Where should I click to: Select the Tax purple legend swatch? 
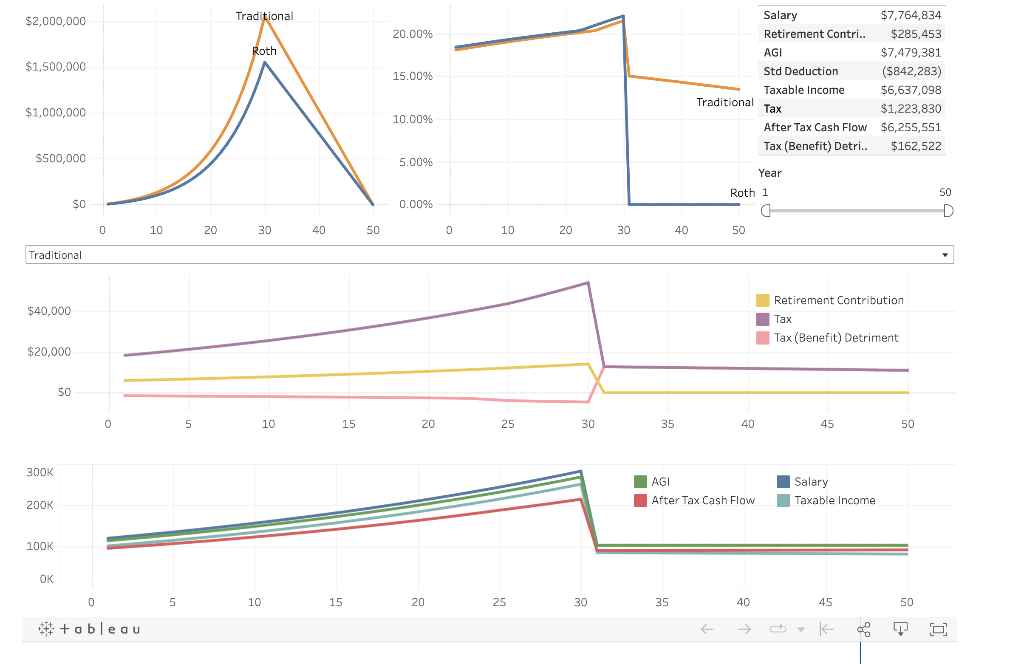click(x=762, y=319)
